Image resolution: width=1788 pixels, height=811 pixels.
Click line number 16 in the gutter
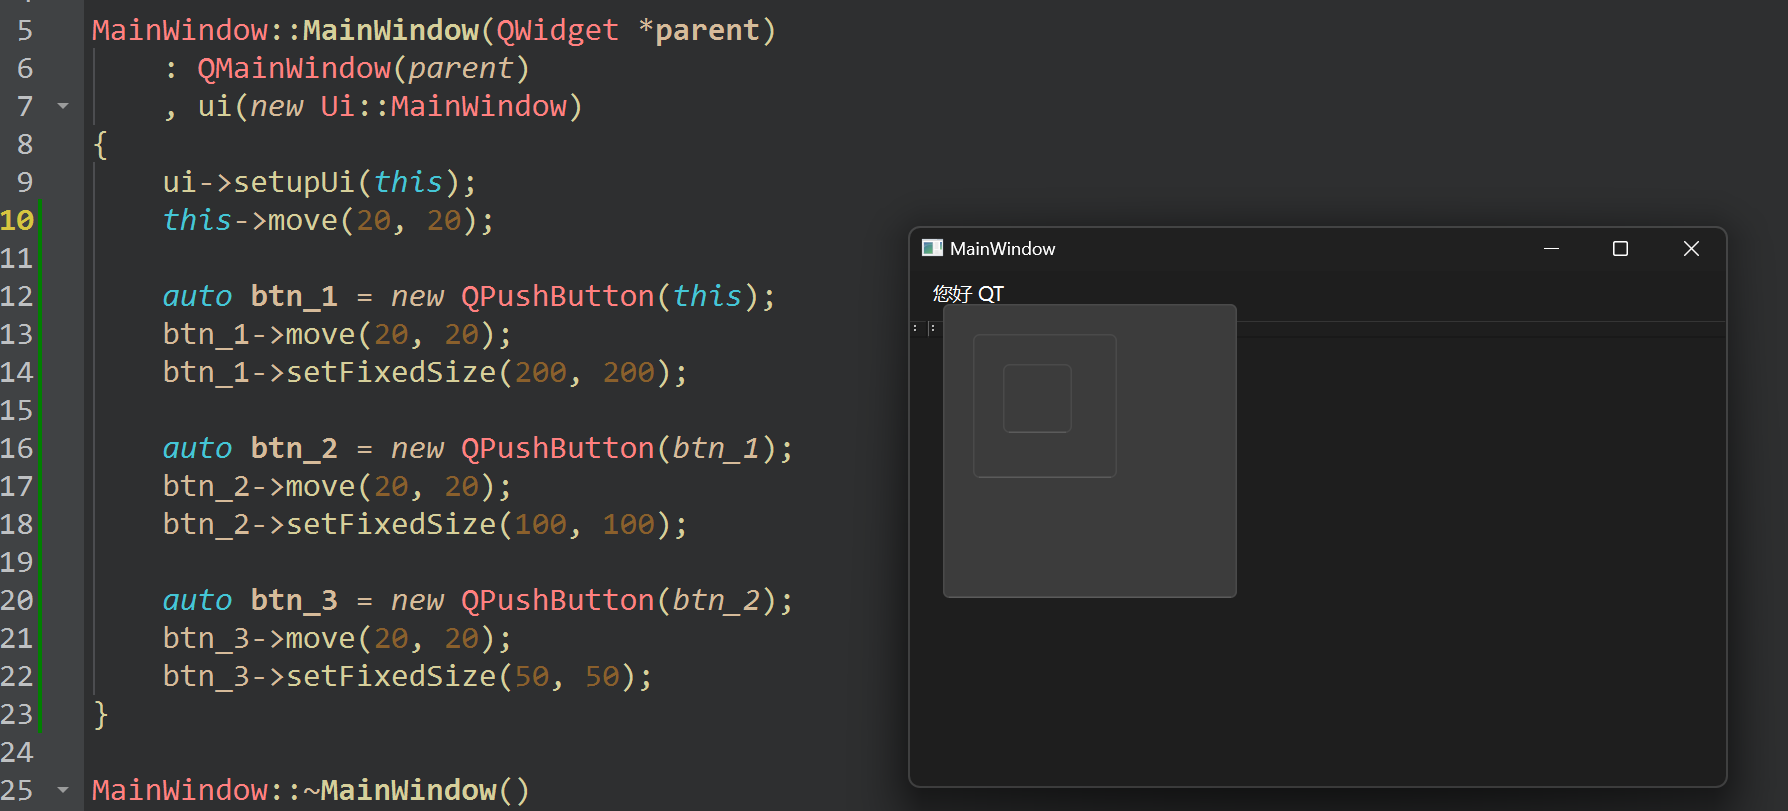(17, 448)
